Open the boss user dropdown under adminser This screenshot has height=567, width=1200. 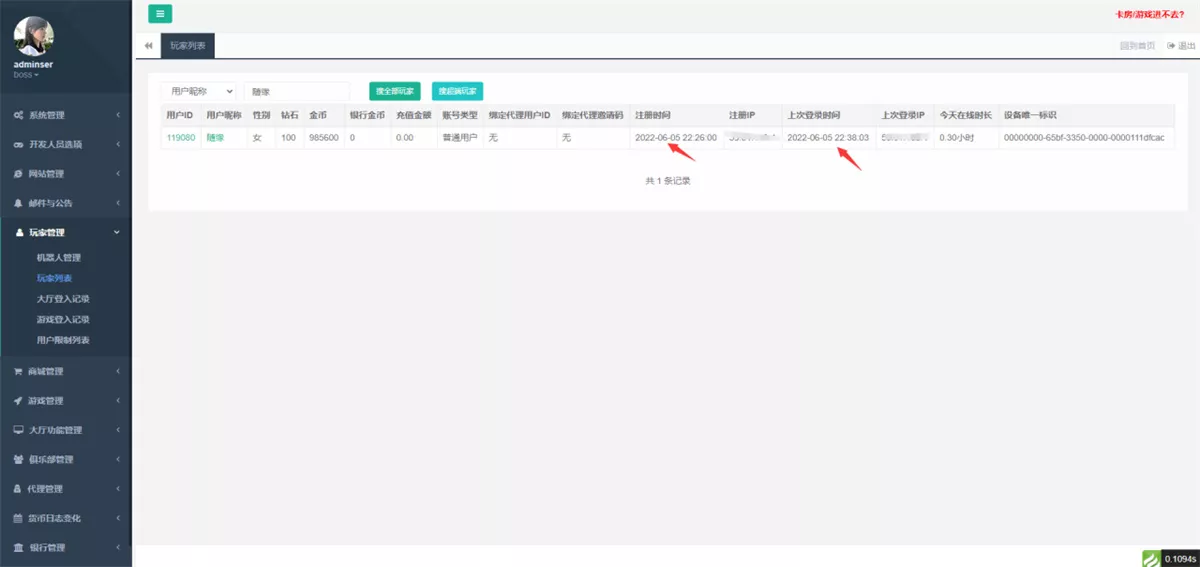(26, 75)
